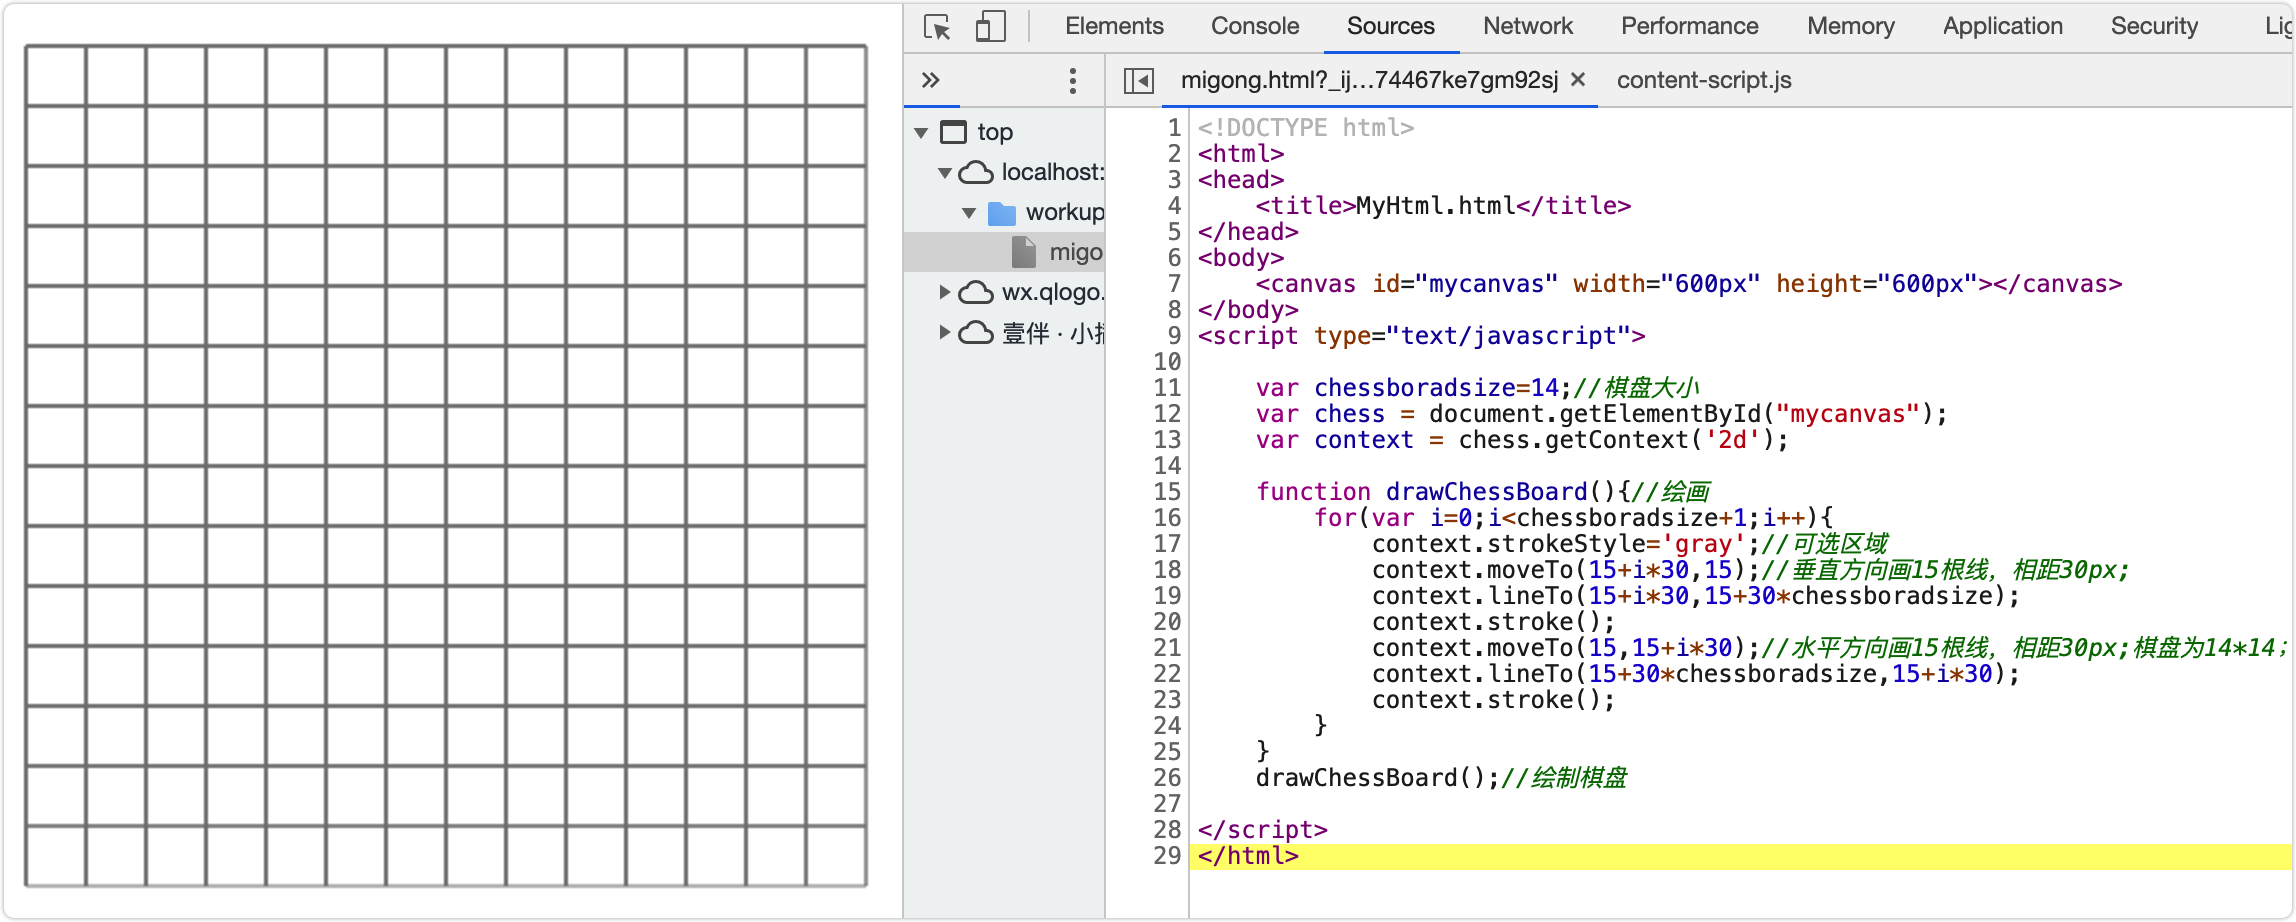Toggle the device toolbar icon
Image resolution: width=2296 pixels, height=922 pixels.
pos(989,27)
